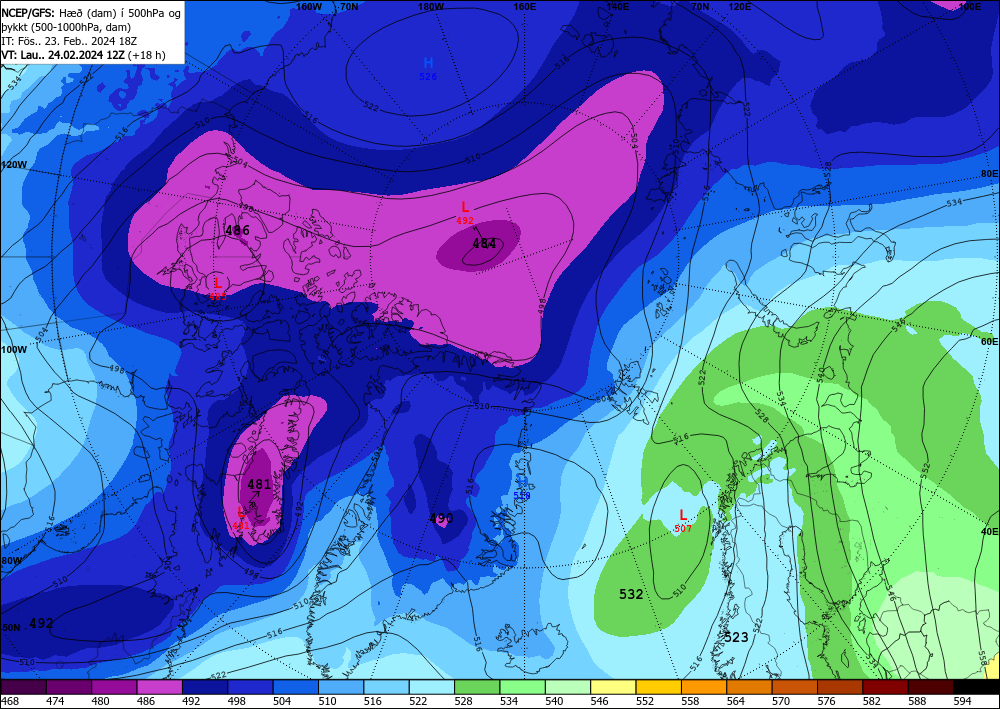1000x709 pixels.
Task: Click the 180W longitude label
Action: pos(431,6)
